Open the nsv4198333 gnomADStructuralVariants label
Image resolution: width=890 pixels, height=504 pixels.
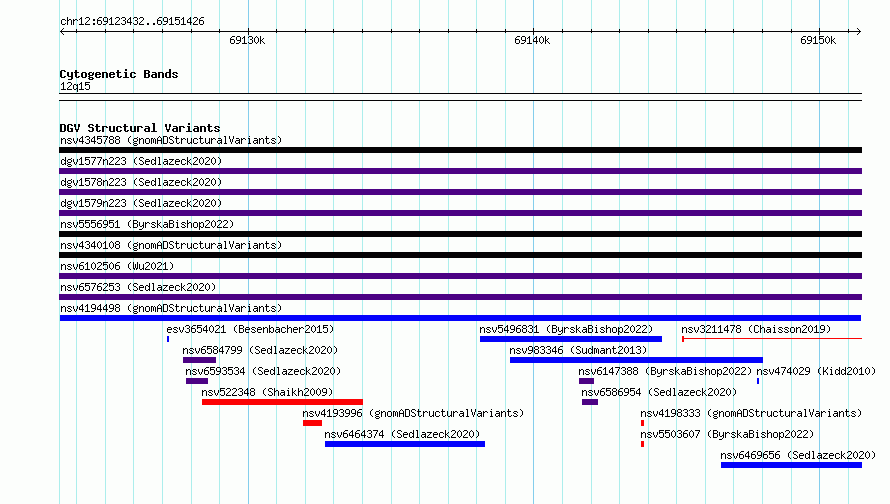tap(751, 413)
